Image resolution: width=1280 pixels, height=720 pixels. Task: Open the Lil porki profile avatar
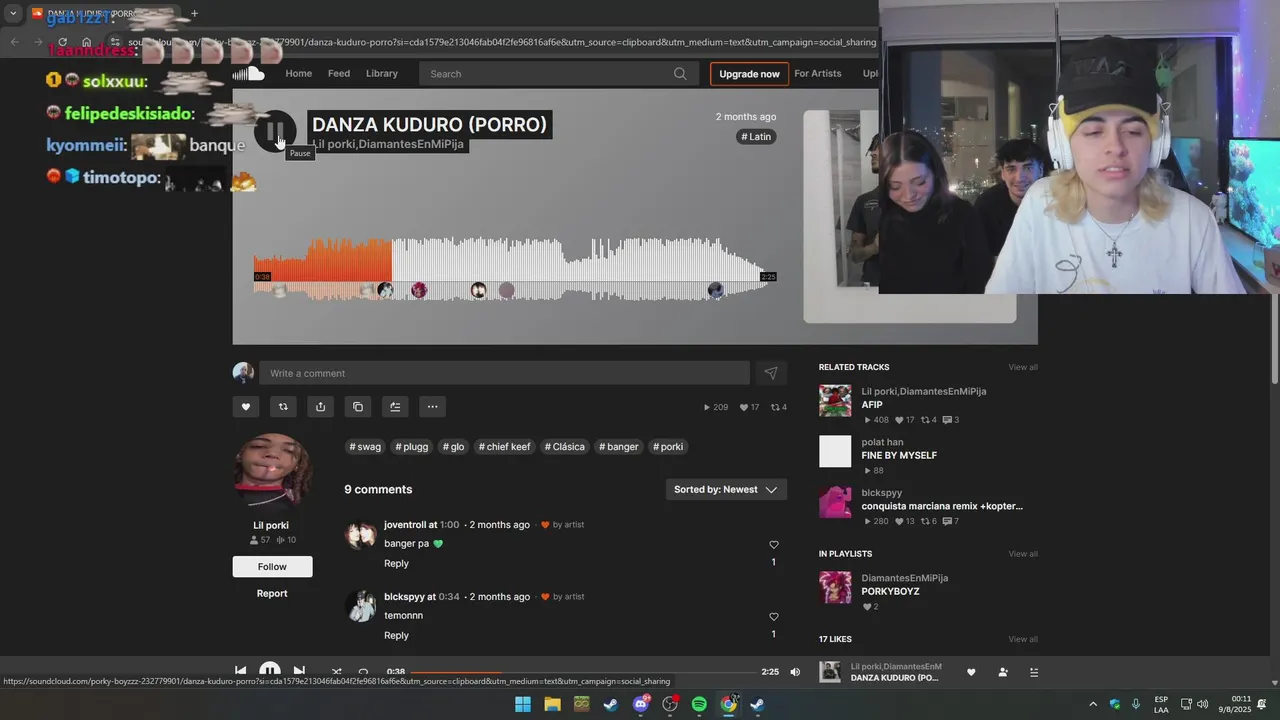[x=272, y=472]
